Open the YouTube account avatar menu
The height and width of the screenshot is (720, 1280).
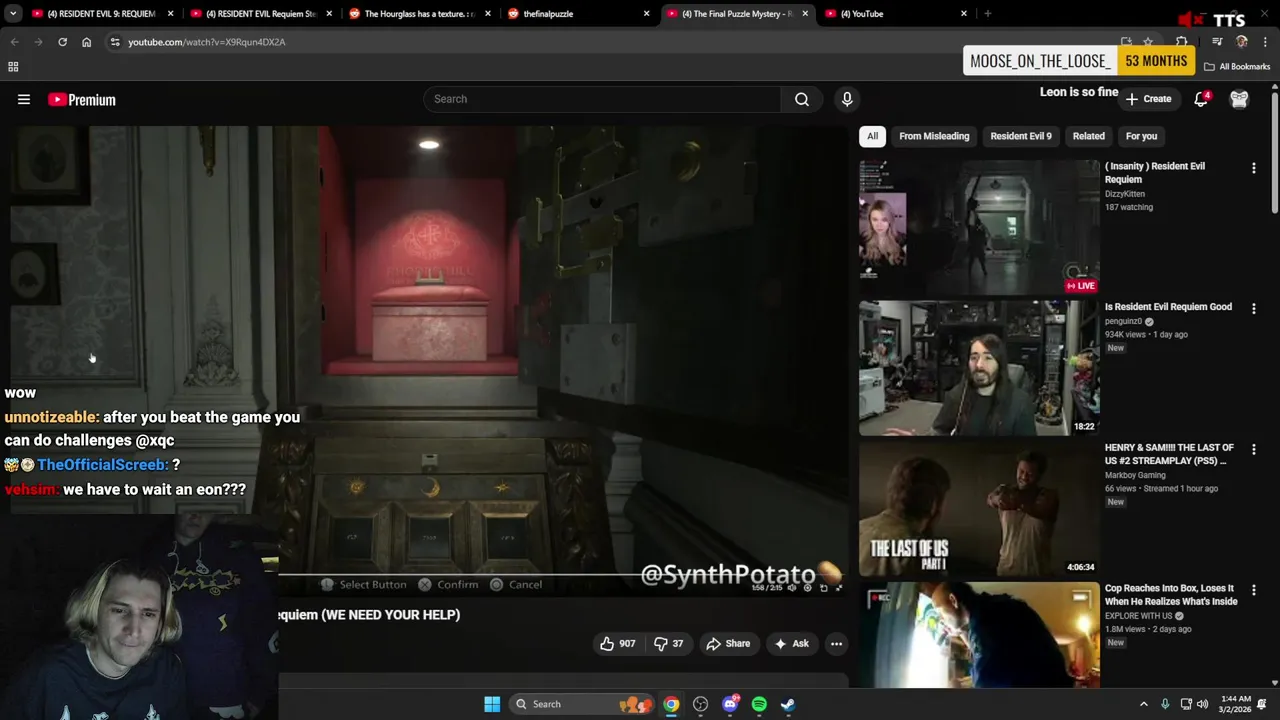(x=1239, y=99)
